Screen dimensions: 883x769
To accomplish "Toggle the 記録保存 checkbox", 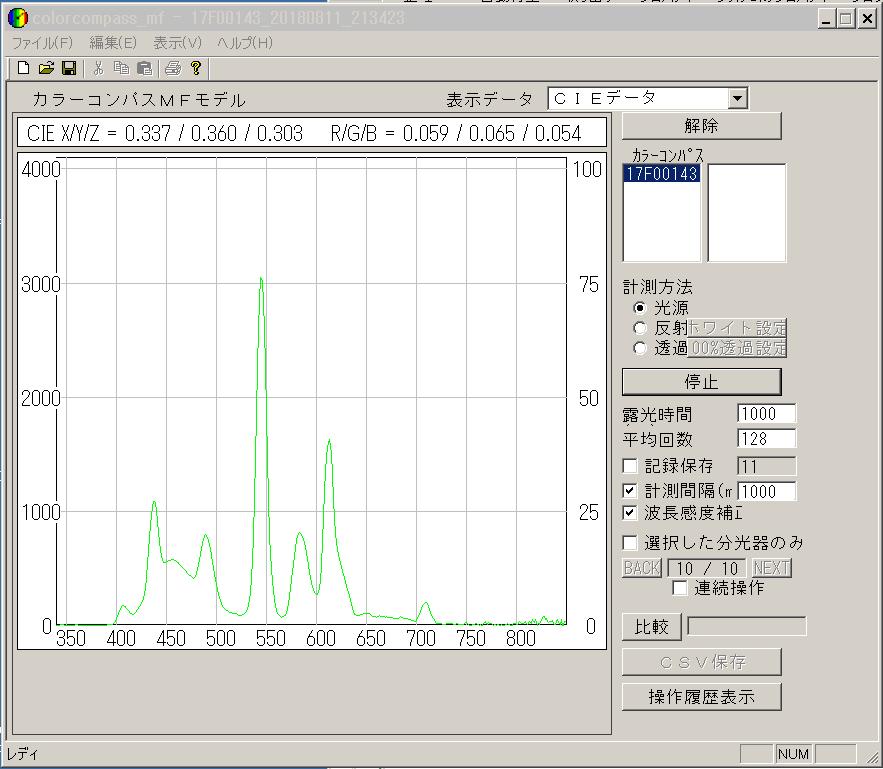I will 630,466.
